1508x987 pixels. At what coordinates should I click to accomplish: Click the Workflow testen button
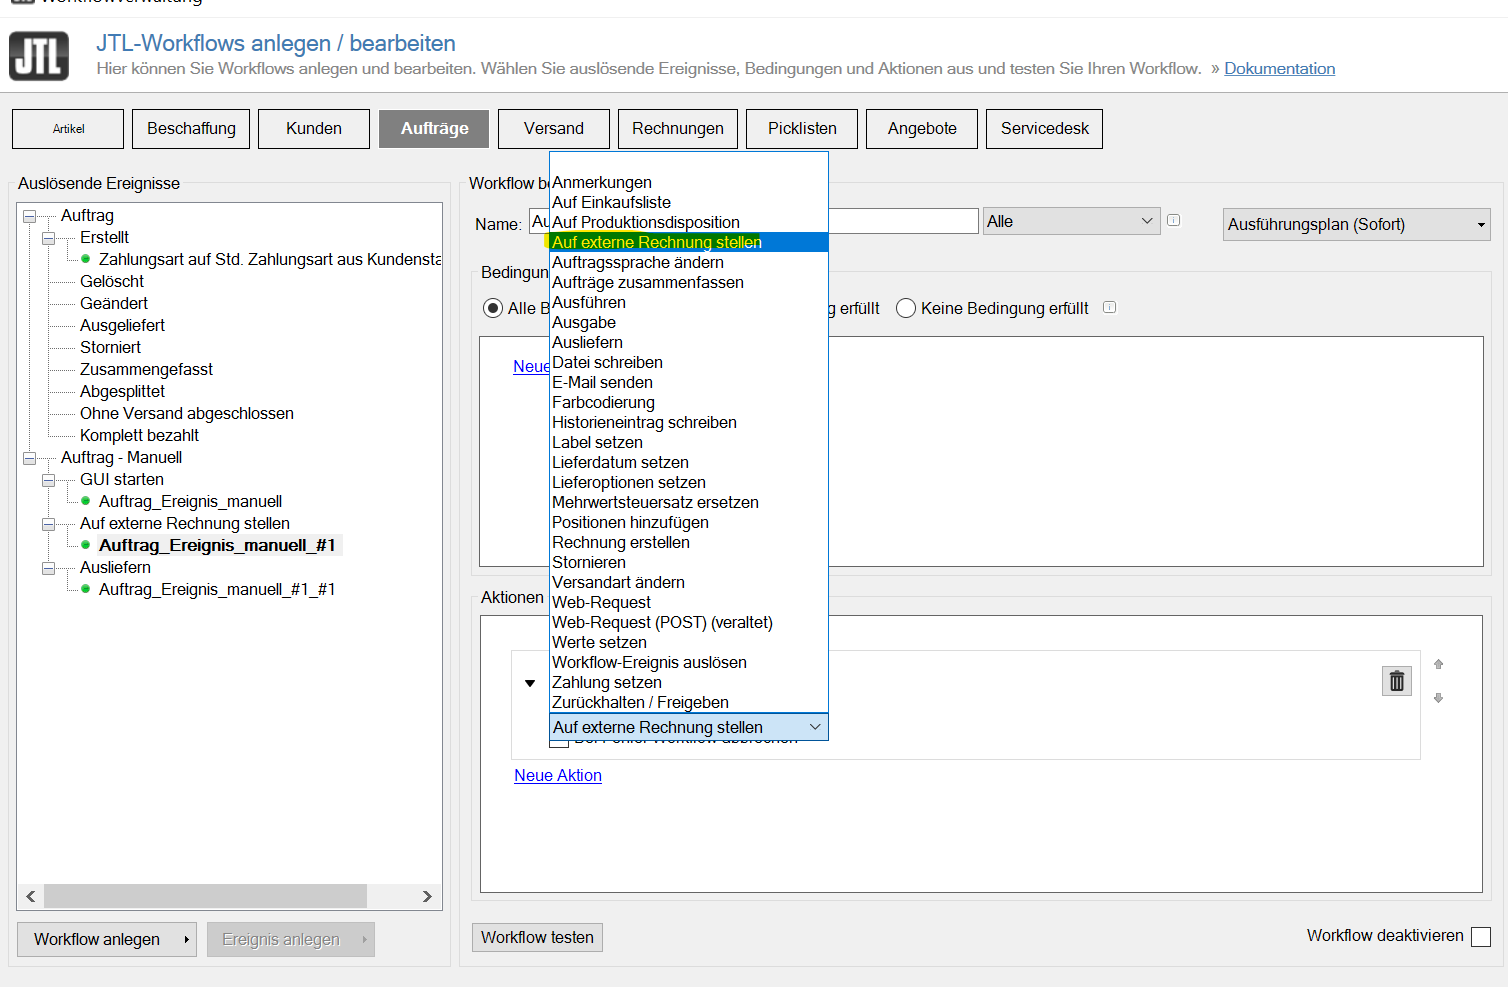[537, 937]
